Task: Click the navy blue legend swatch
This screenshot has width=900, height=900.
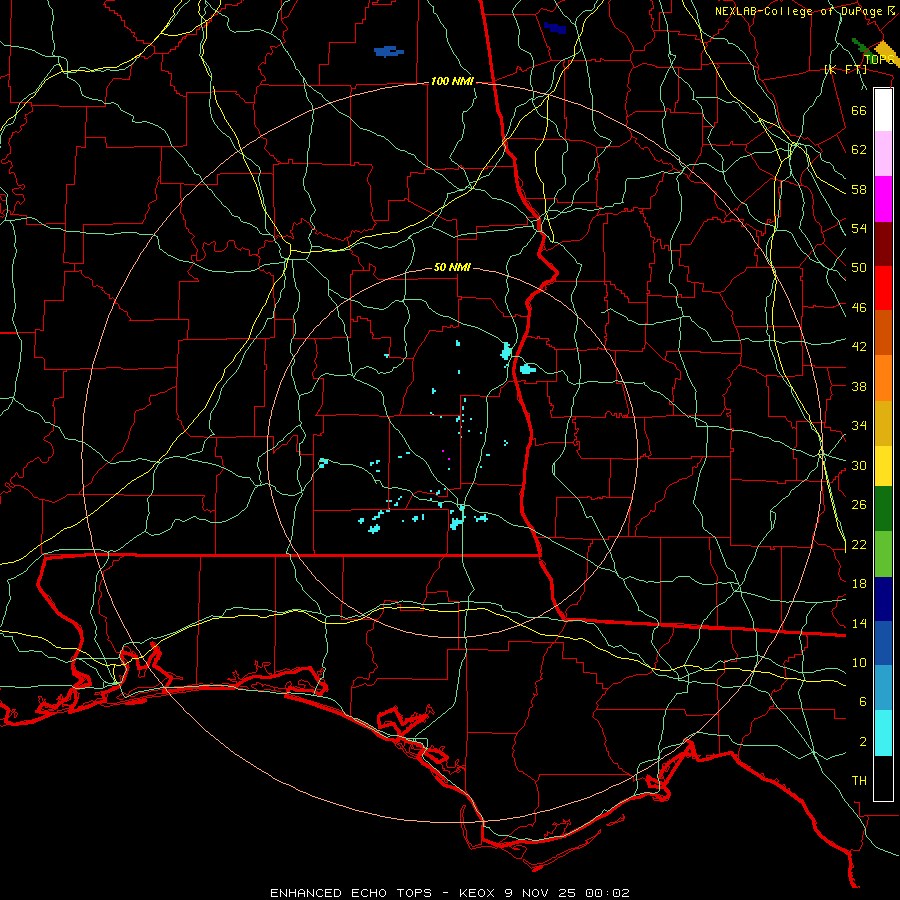Action: point(883,599)
